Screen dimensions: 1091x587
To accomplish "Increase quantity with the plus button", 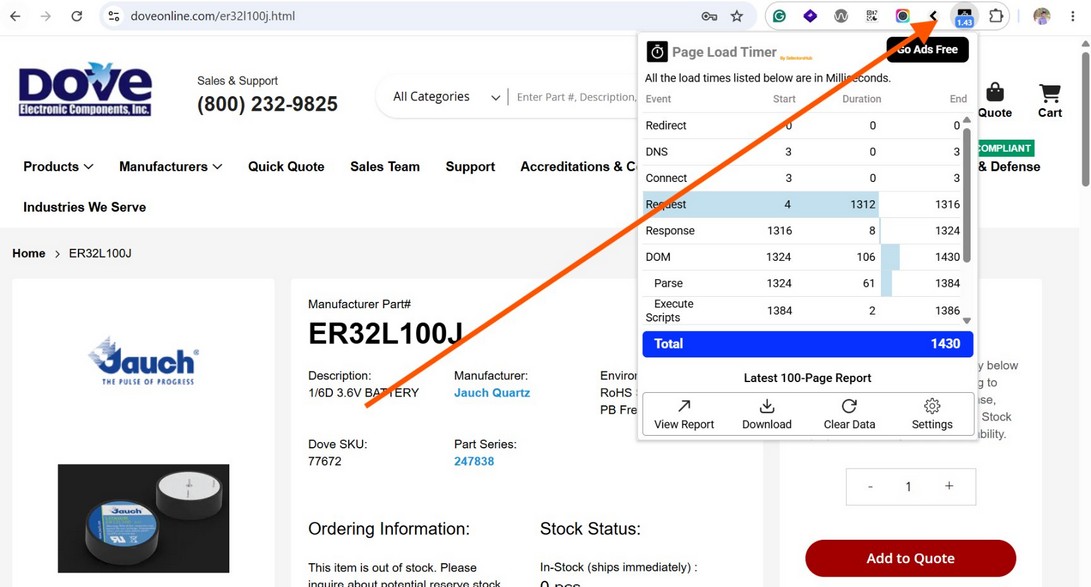I will 949,486.
